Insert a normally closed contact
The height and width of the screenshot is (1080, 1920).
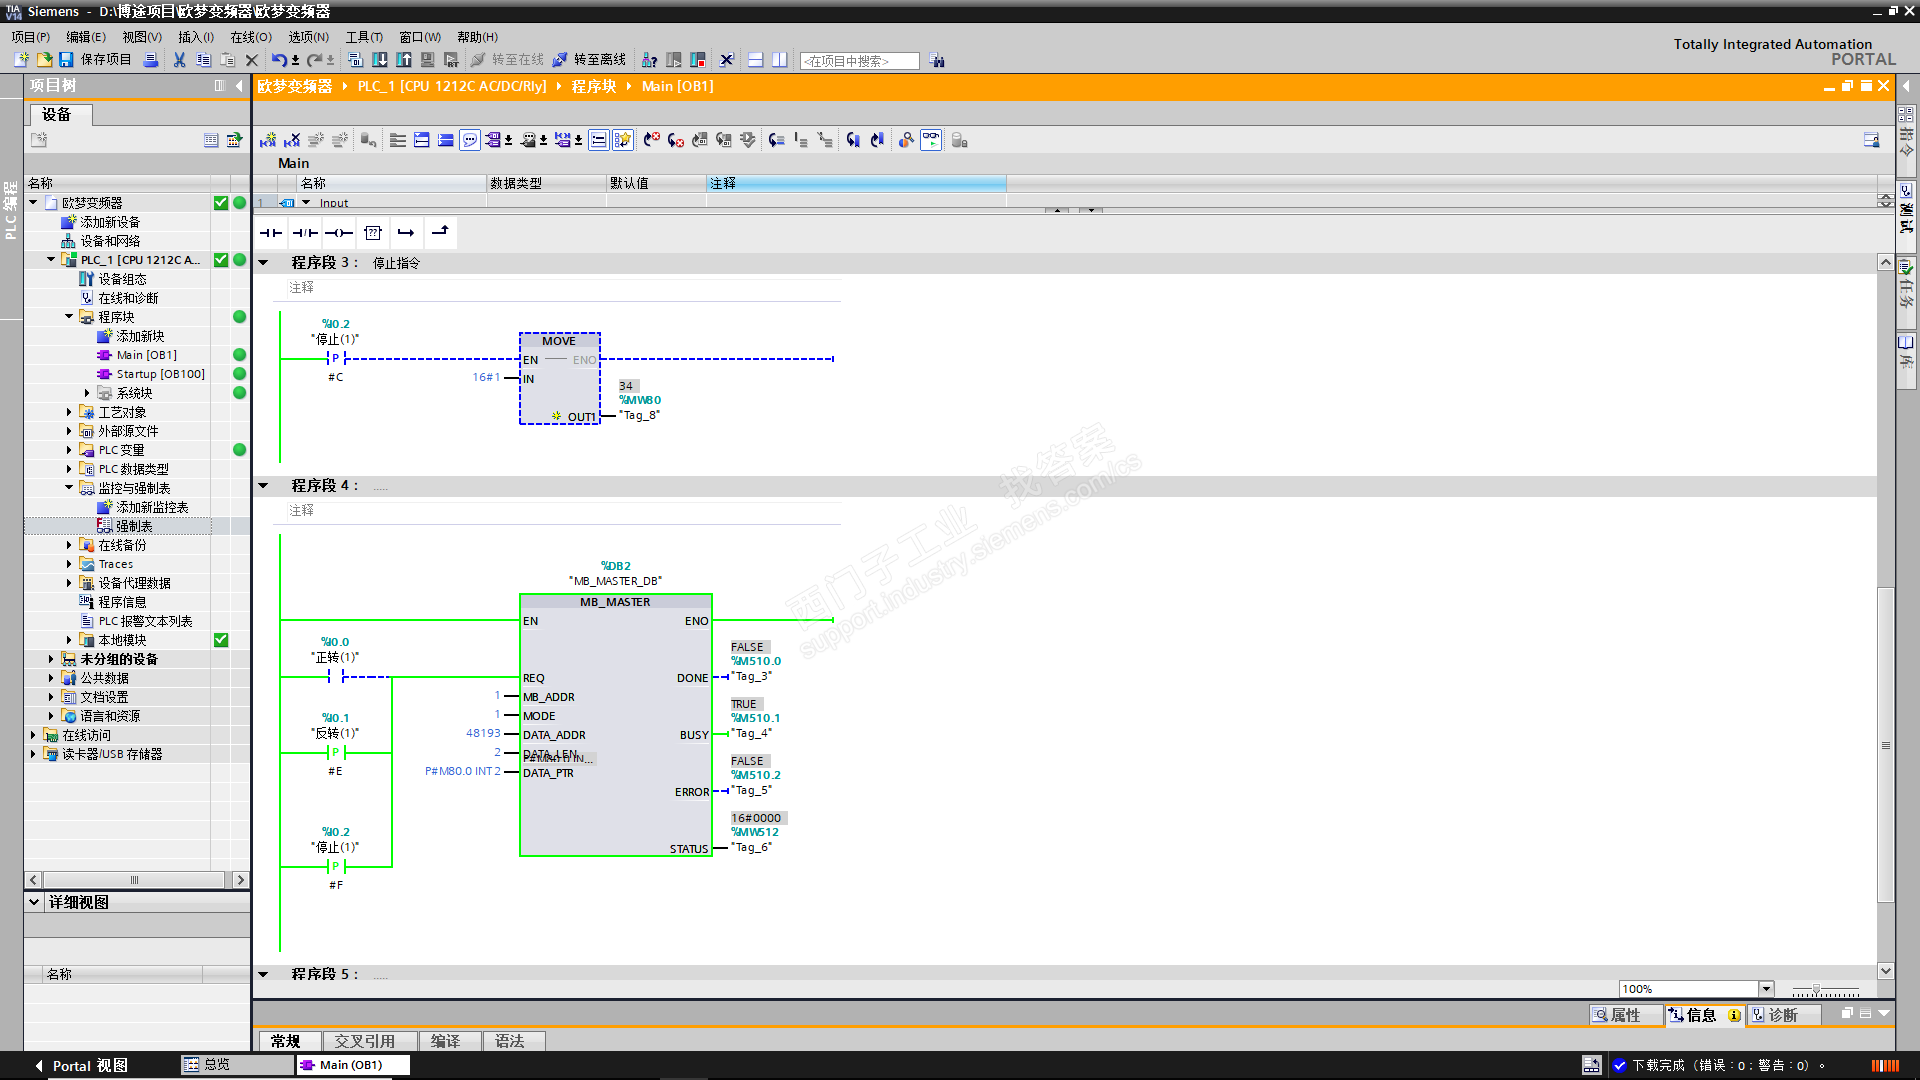(305, 233)
